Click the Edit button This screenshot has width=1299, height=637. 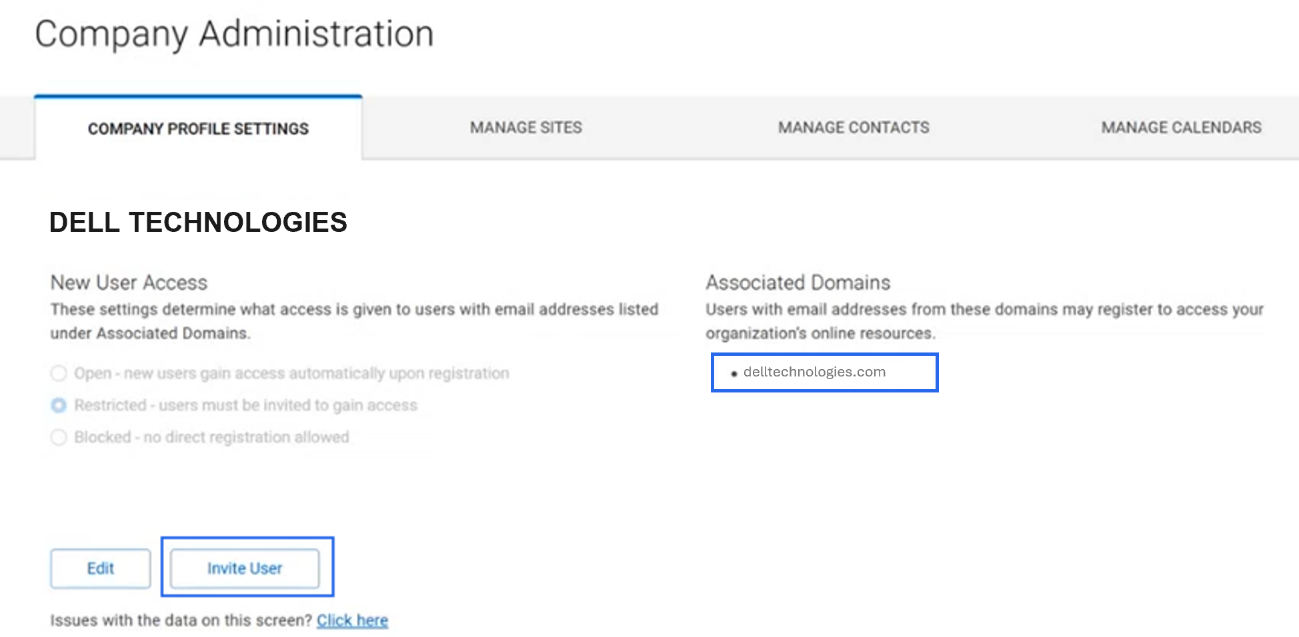[x=100, y=568]
